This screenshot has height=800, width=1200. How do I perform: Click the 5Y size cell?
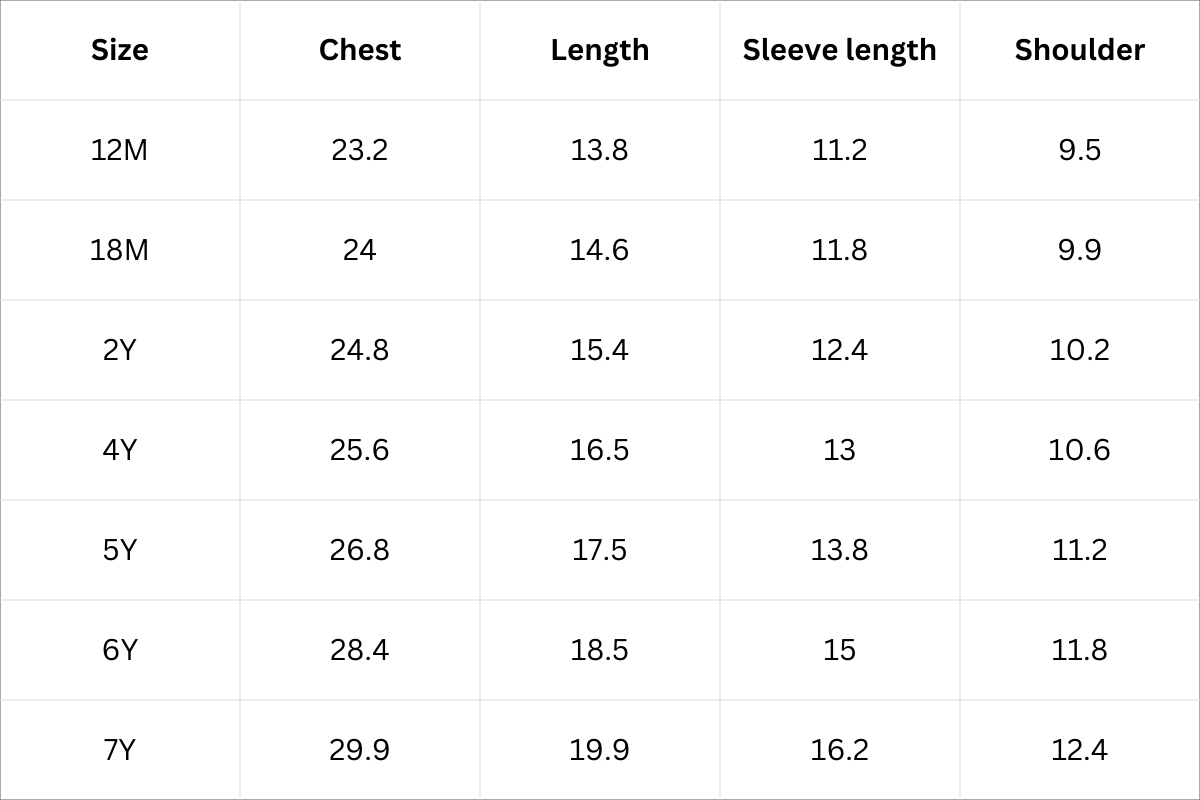[120, 550]
